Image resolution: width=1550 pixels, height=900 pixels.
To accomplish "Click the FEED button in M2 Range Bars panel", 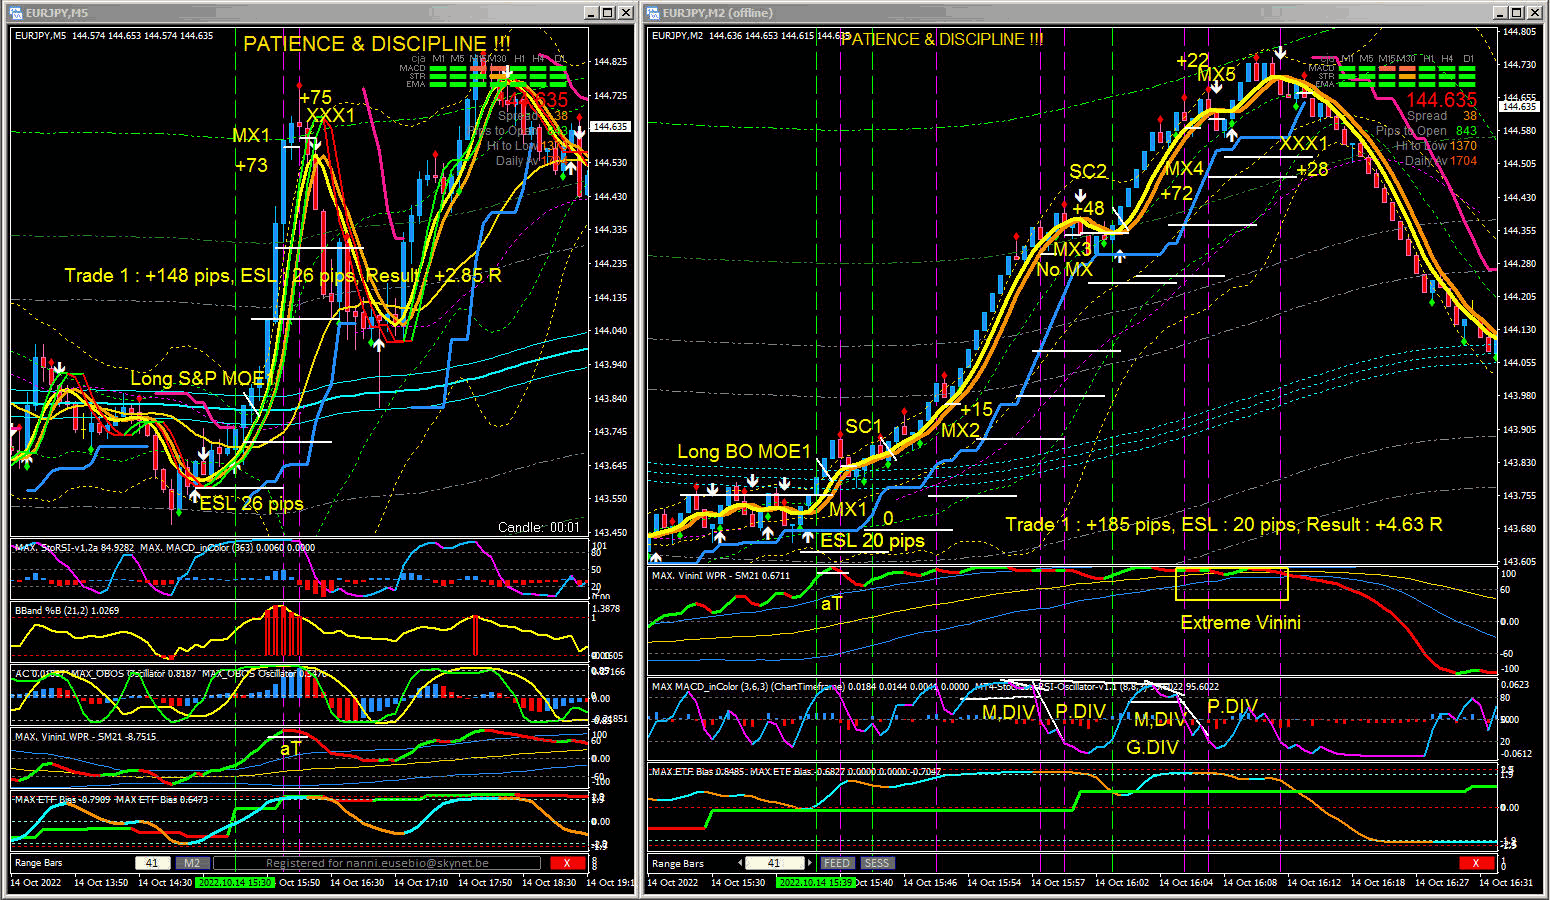I will click(837, 863).
